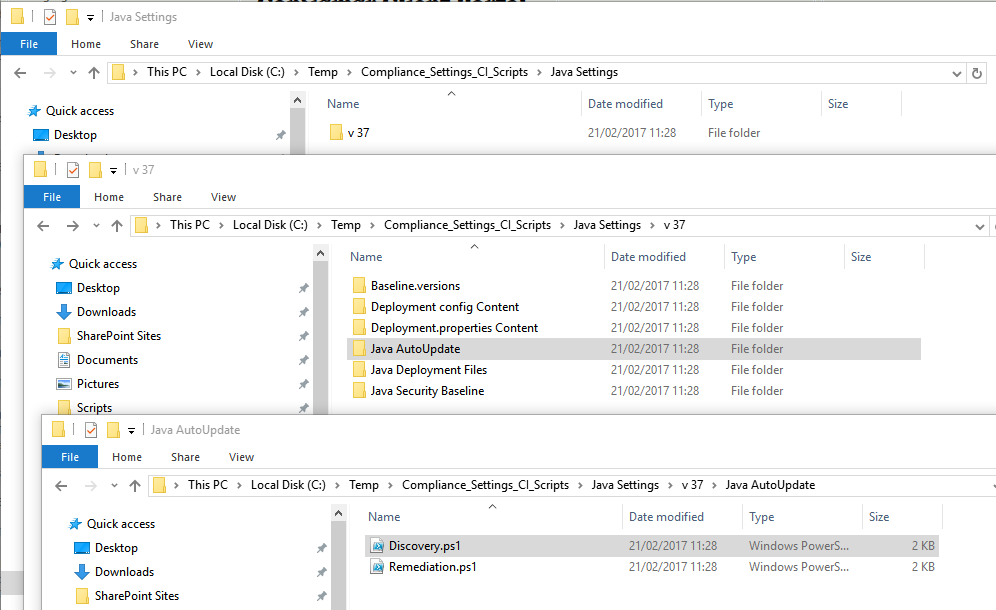Open Share tab in Java Settings window
This screenshot has height=610, width=996.
[144, 44]
